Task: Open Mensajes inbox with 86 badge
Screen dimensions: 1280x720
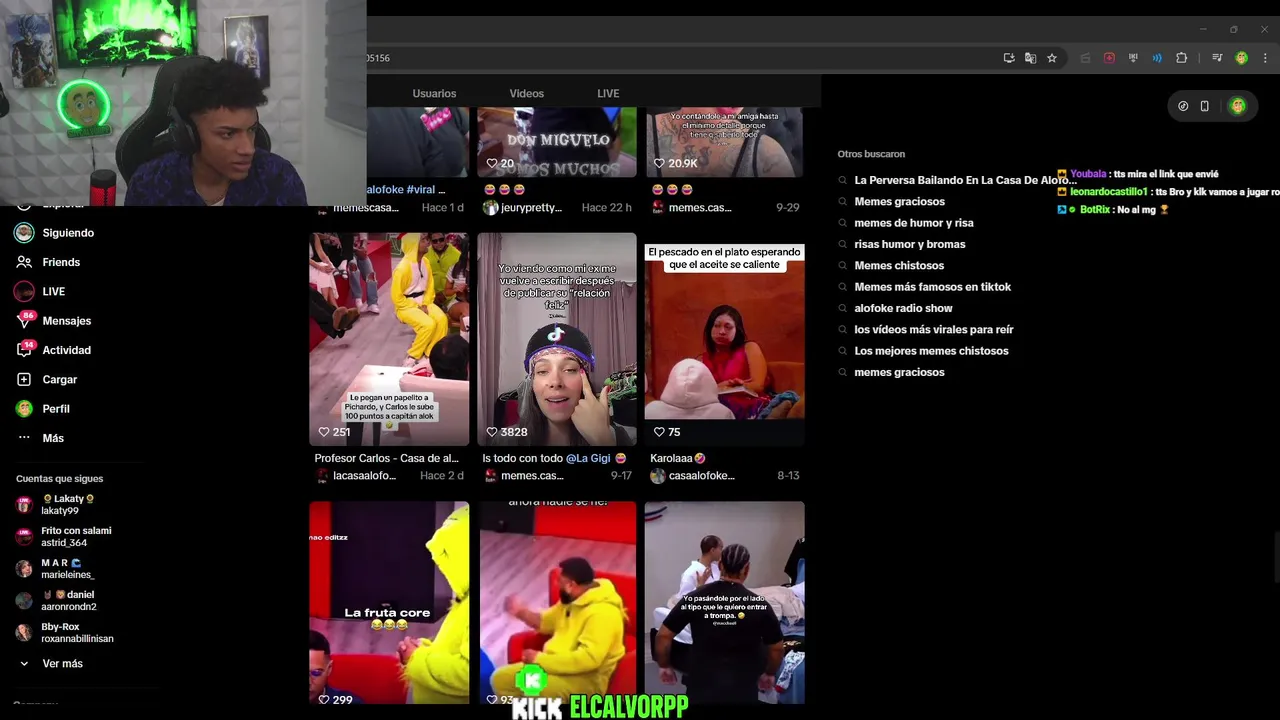Action: 54,321
